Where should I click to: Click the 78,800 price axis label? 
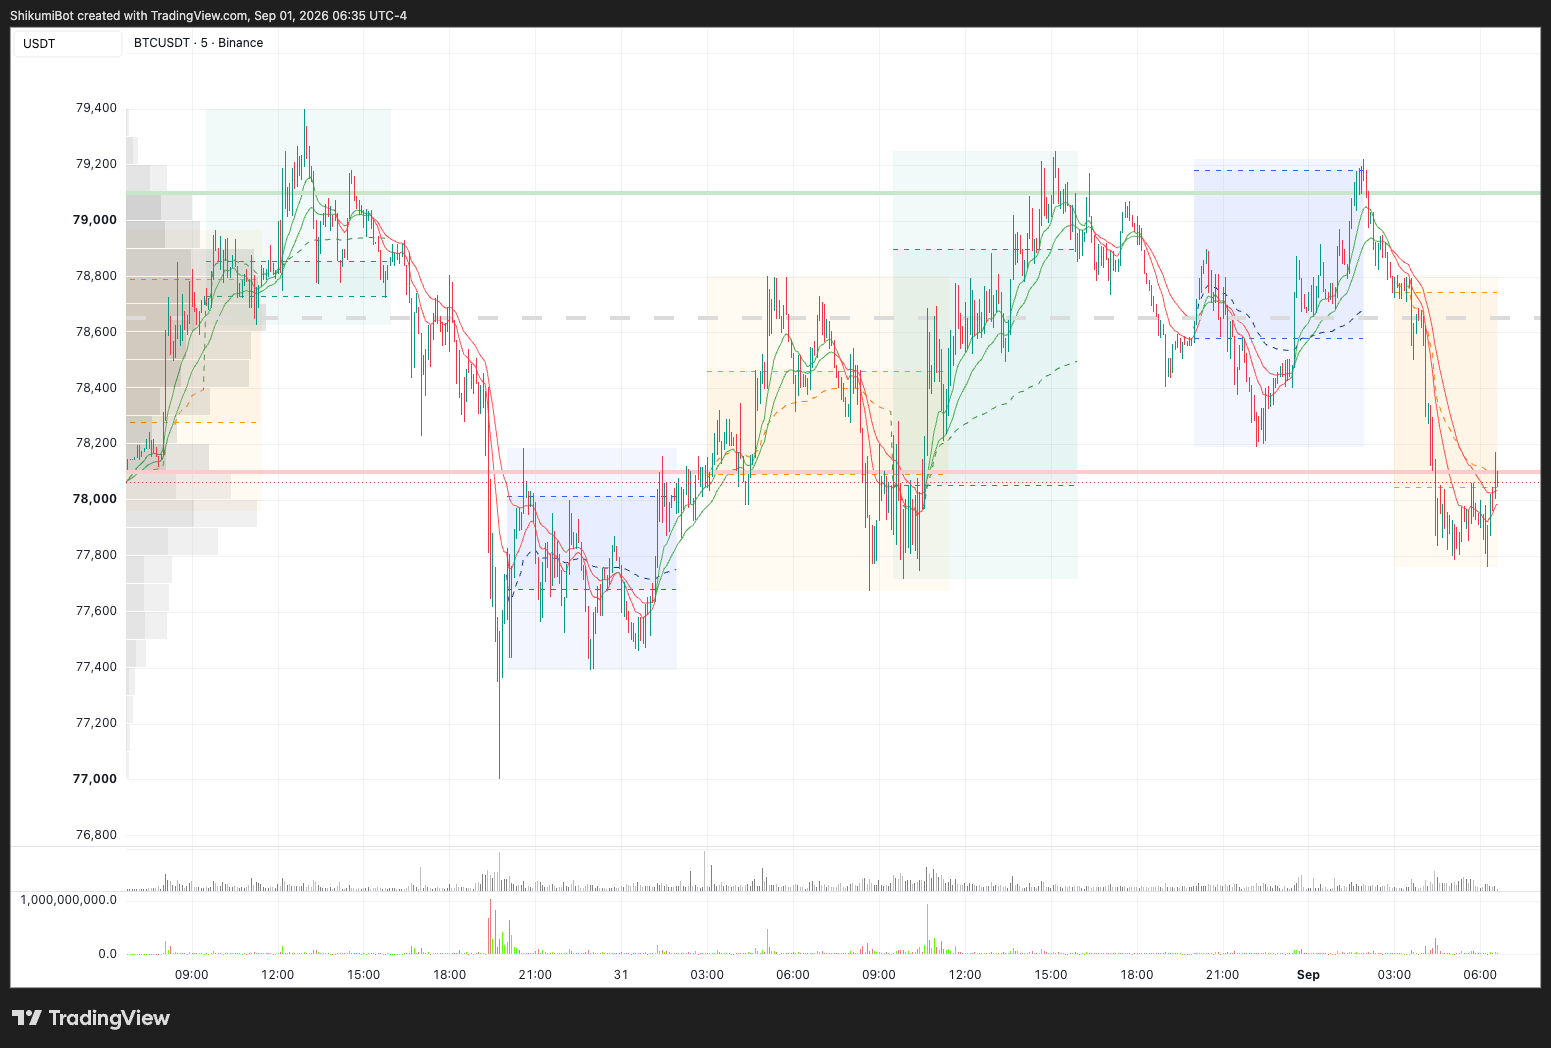[96, 276]
